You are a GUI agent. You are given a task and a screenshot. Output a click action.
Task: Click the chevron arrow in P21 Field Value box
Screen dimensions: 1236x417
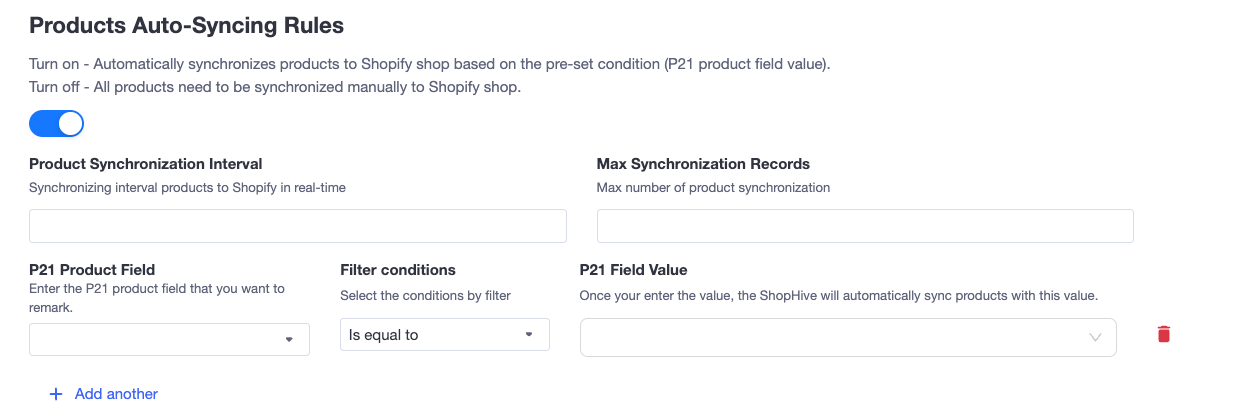[x=1095, y=337]
